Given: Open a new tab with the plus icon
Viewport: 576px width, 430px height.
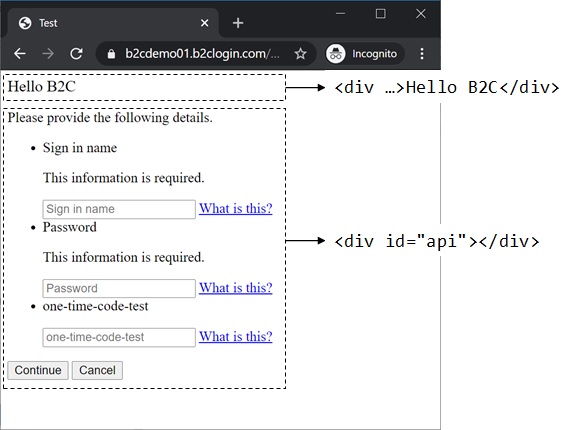Looking at the screenshot, I should (x=238, y=23).
